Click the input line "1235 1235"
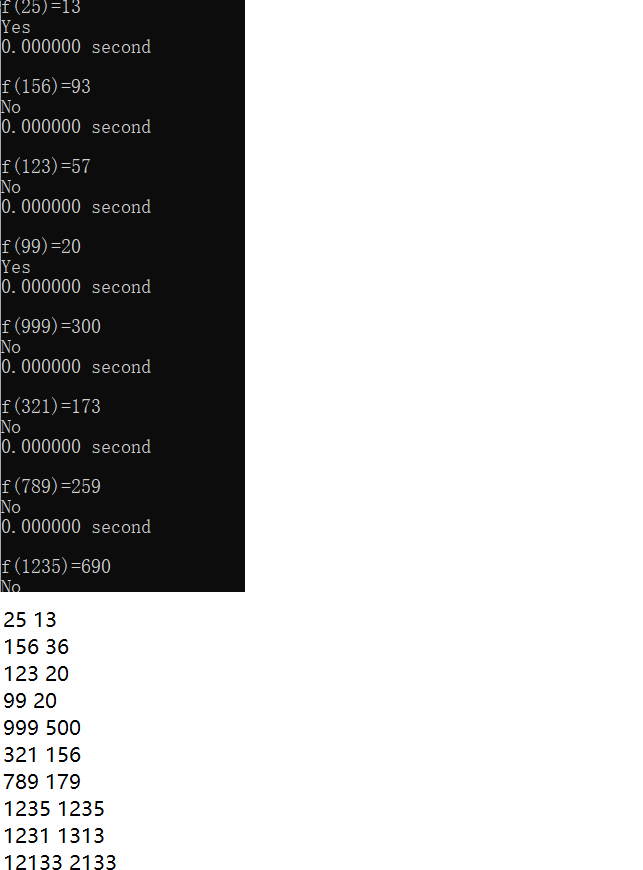Screen dimensions: 643x870 coord(54,808)
